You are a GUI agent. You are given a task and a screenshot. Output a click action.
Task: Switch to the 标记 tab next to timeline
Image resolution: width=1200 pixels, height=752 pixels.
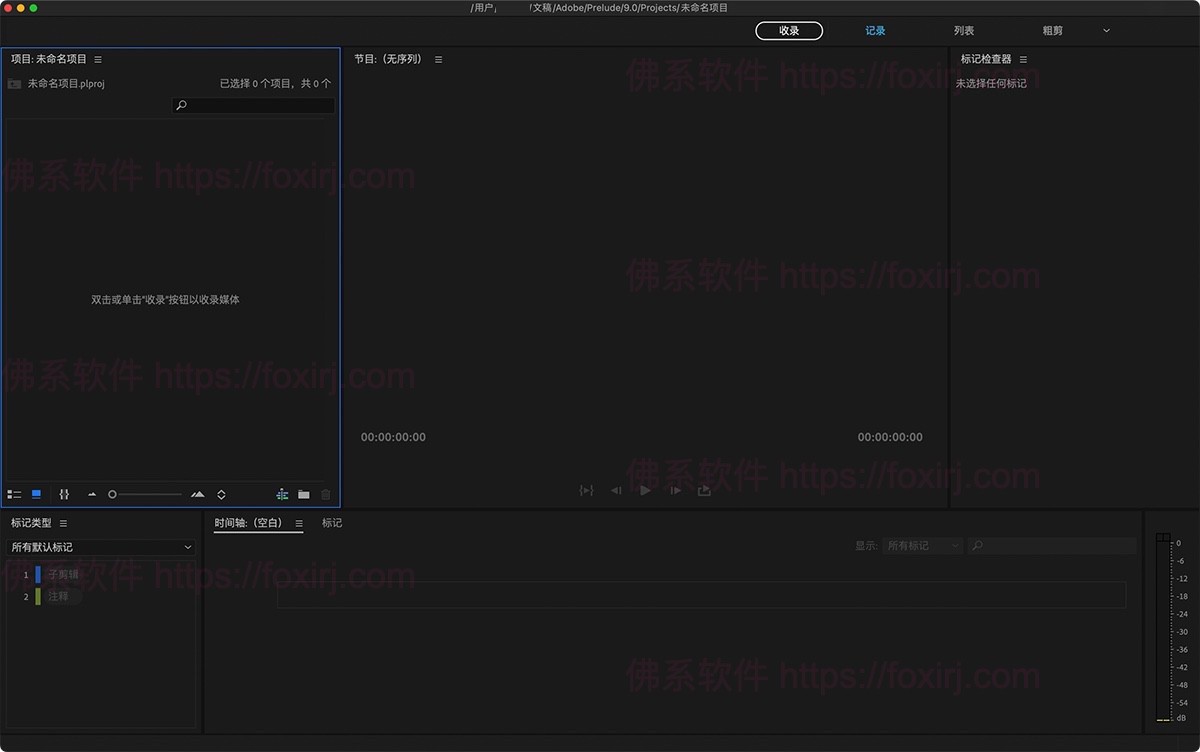pos(331,522)
